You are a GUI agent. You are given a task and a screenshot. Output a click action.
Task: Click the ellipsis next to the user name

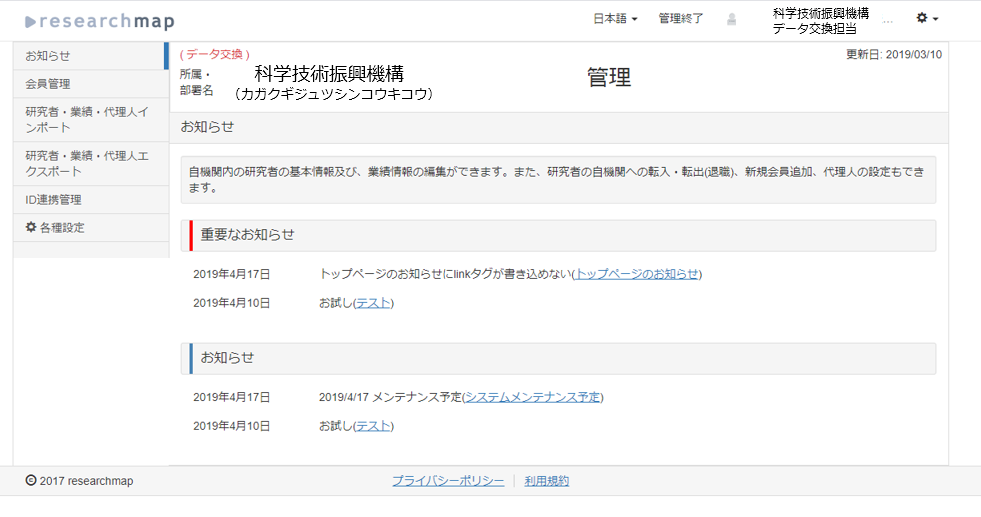coord(887,20)
